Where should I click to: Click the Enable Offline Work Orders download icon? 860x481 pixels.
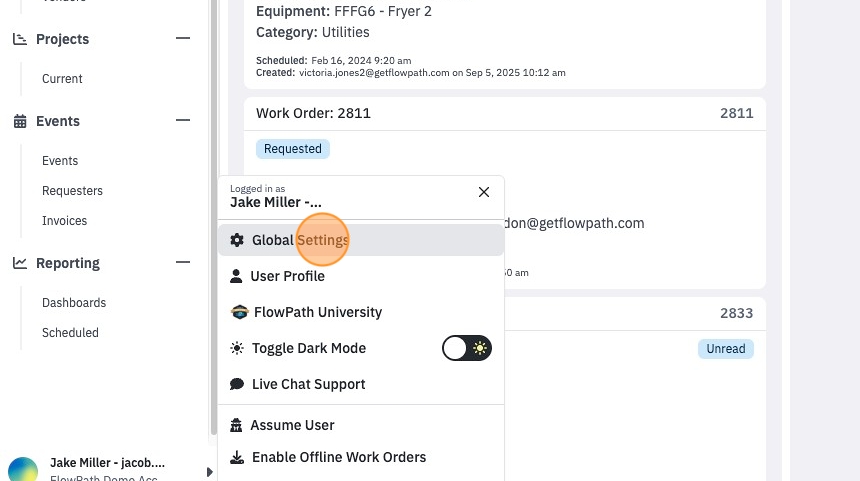point(237,457)
